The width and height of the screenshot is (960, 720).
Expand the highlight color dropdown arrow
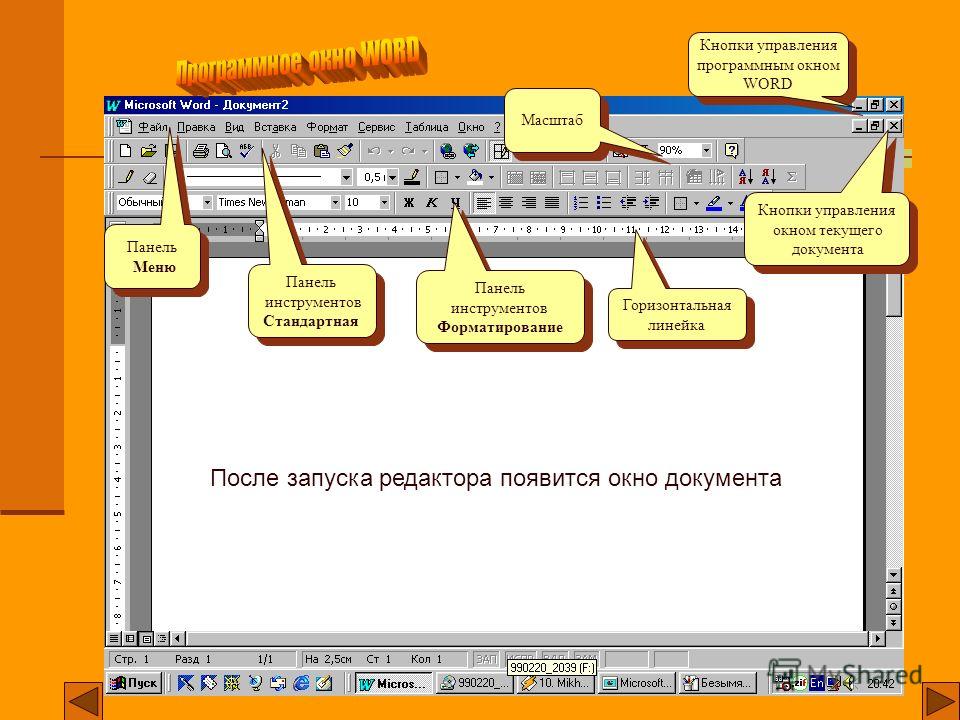[730, 203]
